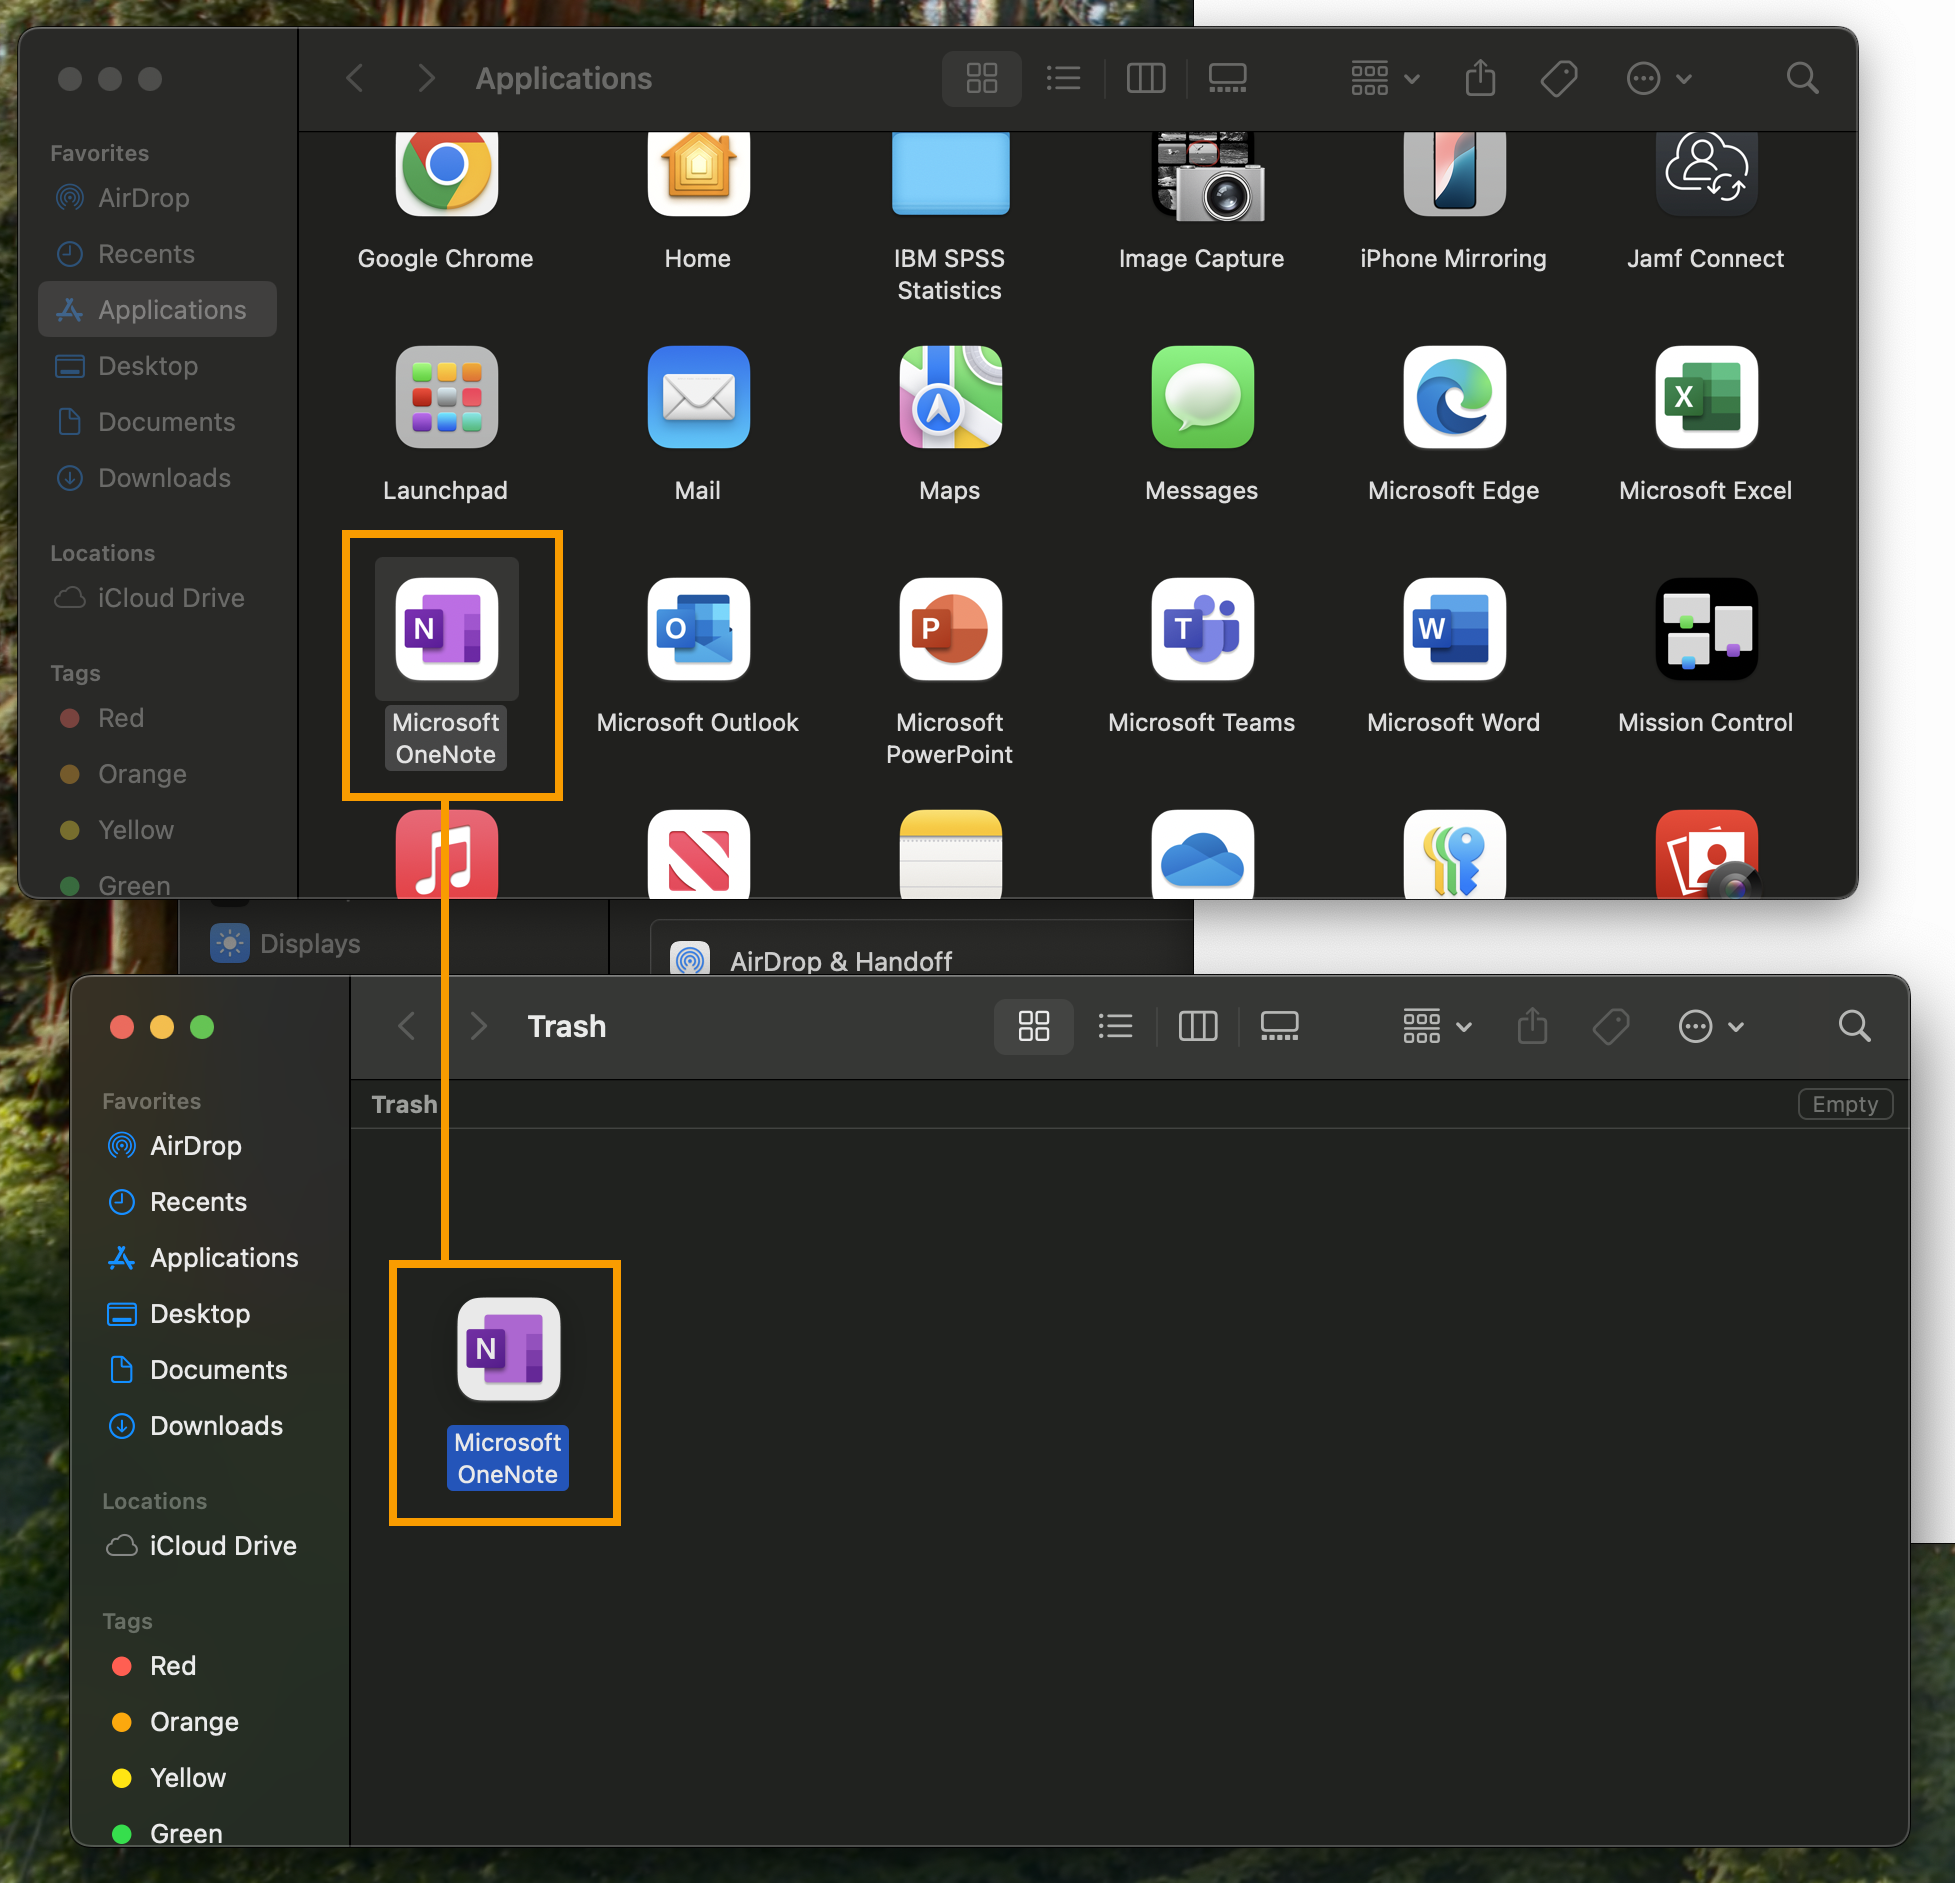The height and width of the screenshot is (1883, 1955).
Task: Select the Notes app icon
Action: 950,854
